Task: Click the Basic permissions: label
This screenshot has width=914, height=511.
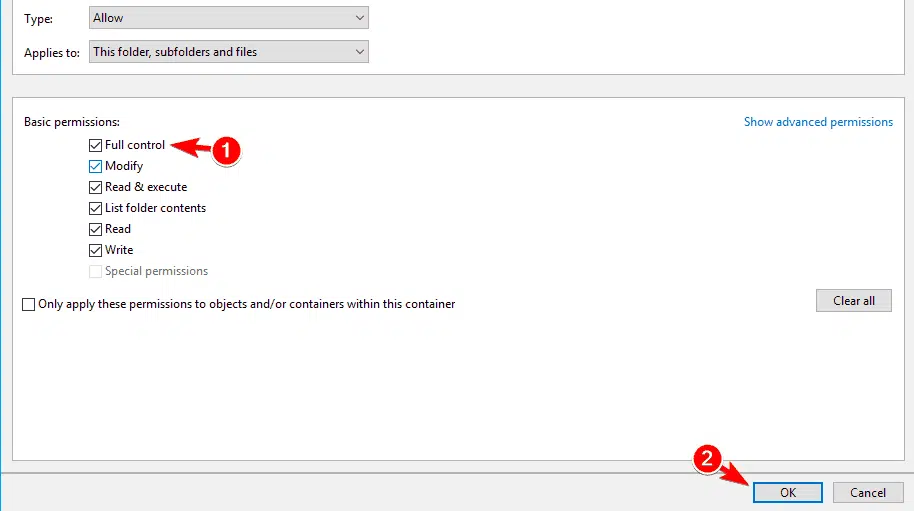Action: pos(72,122)
